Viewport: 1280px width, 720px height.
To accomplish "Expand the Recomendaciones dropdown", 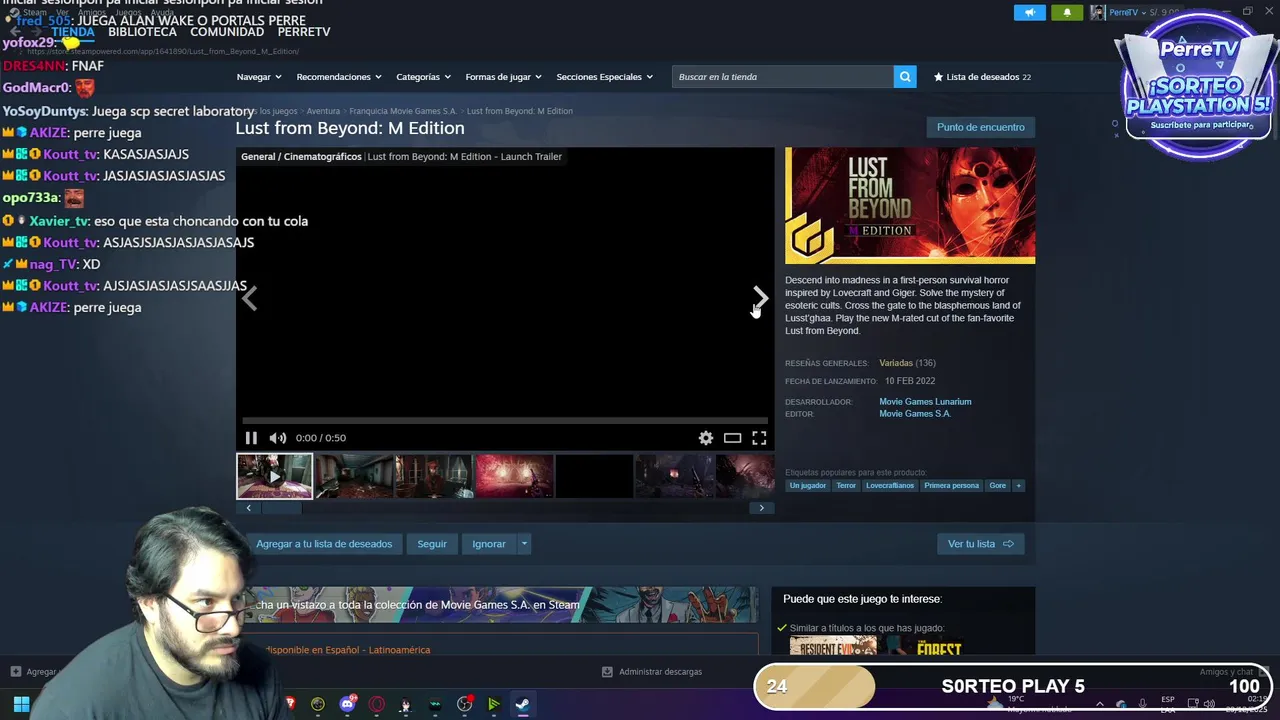I will (339, 77).
